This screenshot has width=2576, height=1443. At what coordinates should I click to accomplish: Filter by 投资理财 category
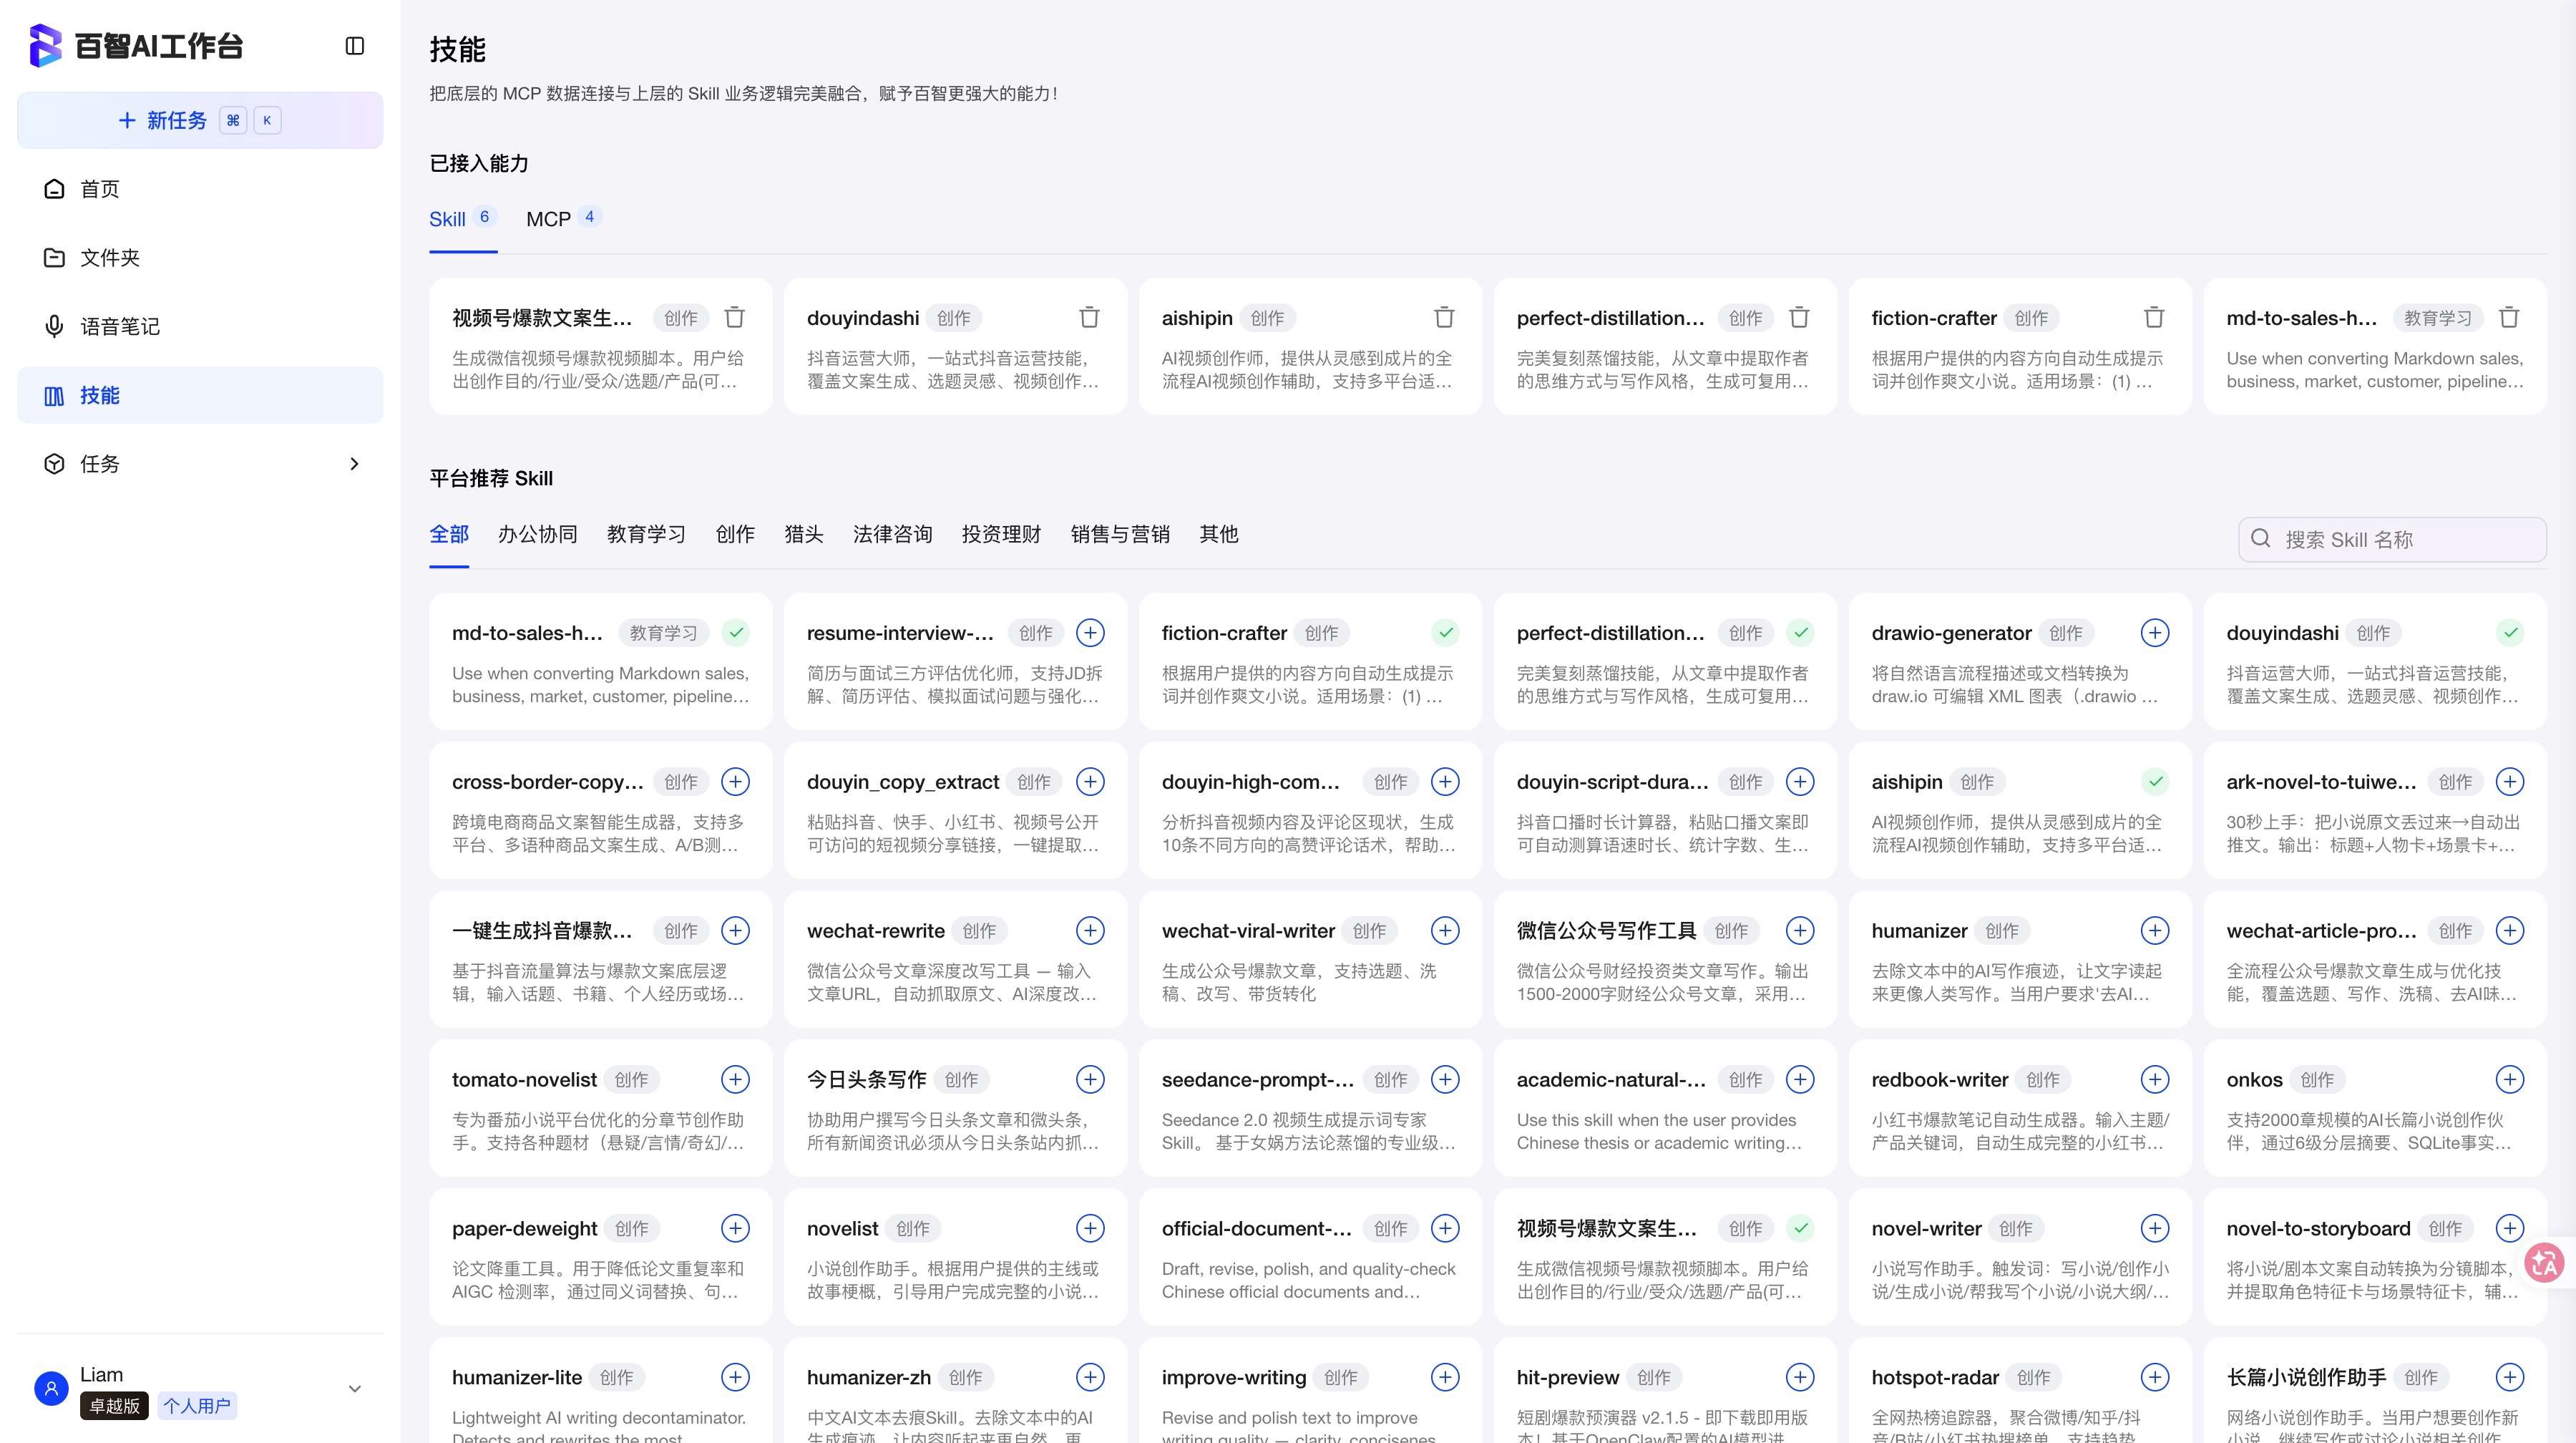click(1002, 534)
